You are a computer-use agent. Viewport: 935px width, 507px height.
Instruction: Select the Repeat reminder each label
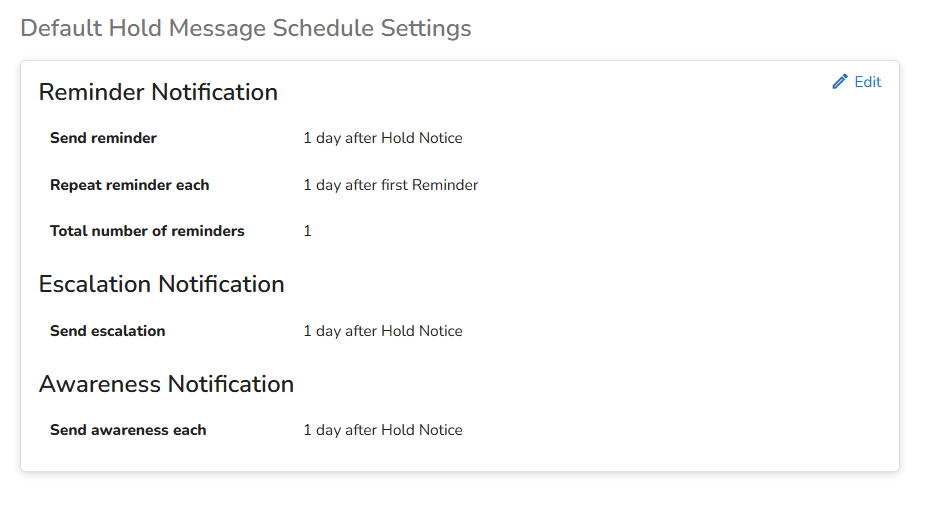click(x=129, y=185)
